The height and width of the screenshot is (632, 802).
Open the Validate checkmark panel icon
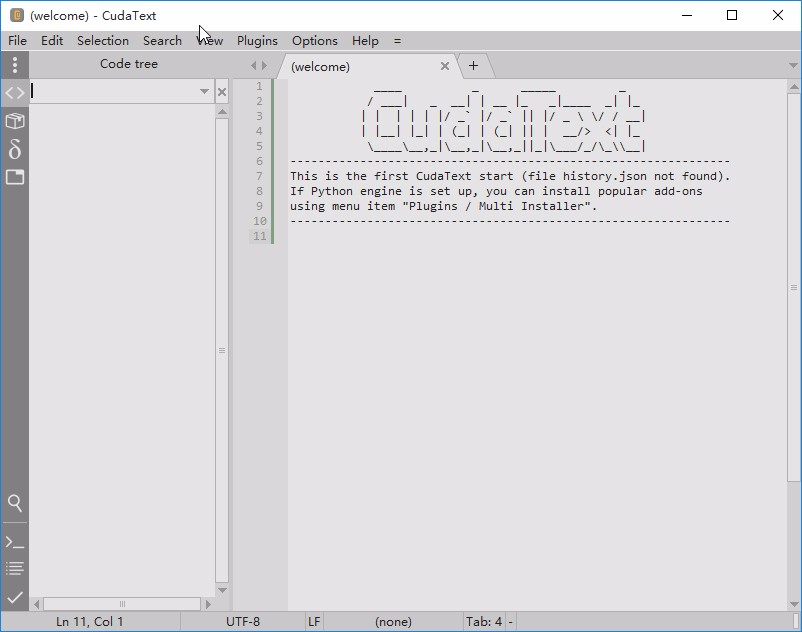(15, 597)
